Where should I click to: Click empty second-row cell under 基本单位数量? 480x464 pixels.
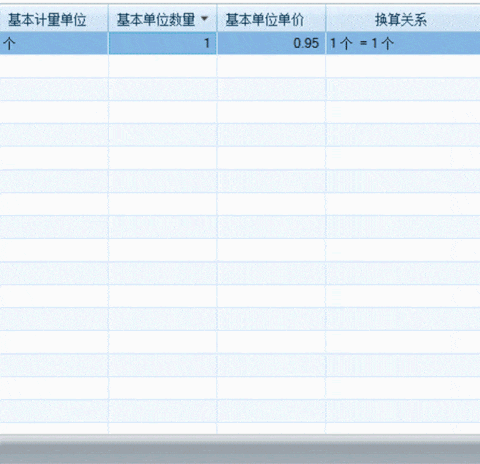coord(163,66)
